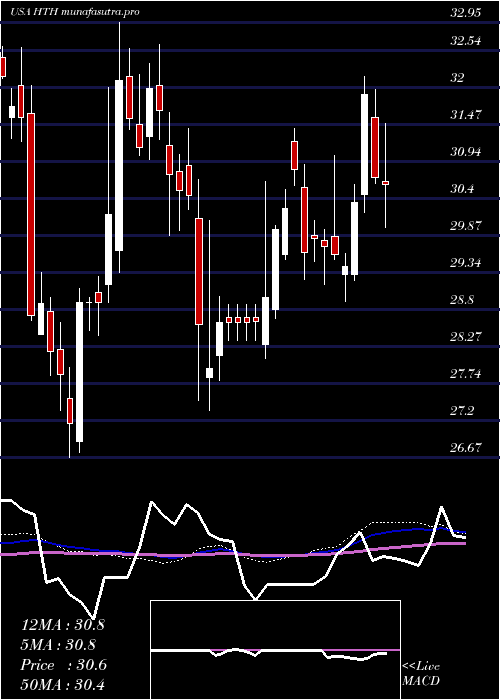500x700 pixels.
Task: Click the 29.87 price axis label
Action: point(465,226)
